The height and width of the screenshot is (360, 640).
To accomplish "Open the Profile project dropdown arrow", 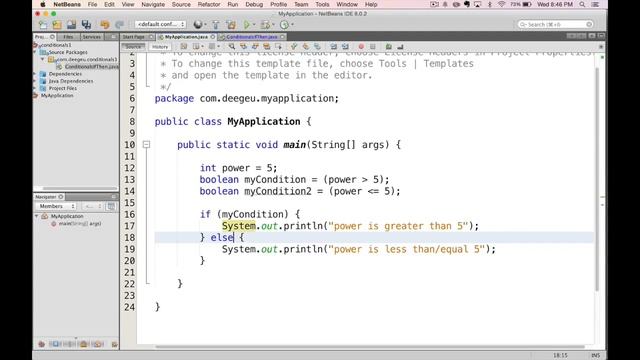I will [x=292, y=25].
